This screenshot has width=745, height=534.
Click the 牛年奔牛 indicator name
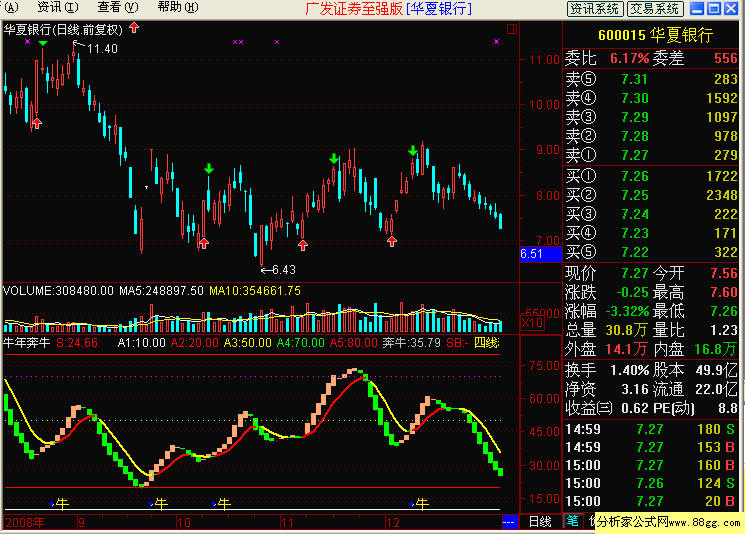[27, 343]
